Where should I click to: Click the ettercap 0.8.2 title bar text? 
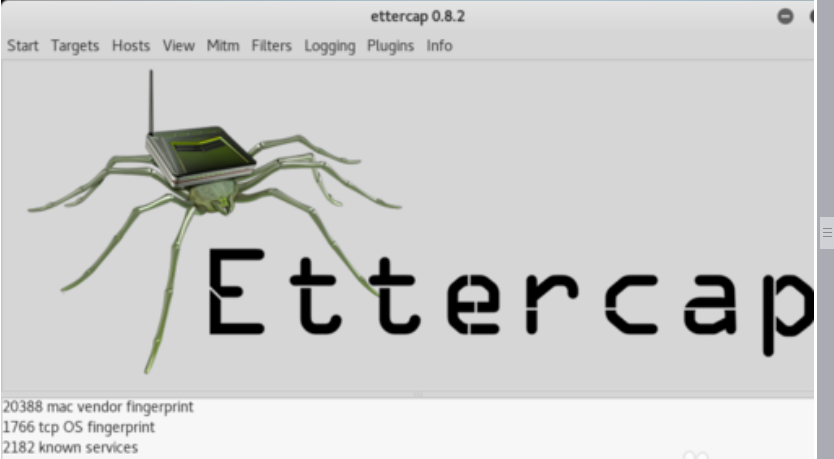pos(418,16)
